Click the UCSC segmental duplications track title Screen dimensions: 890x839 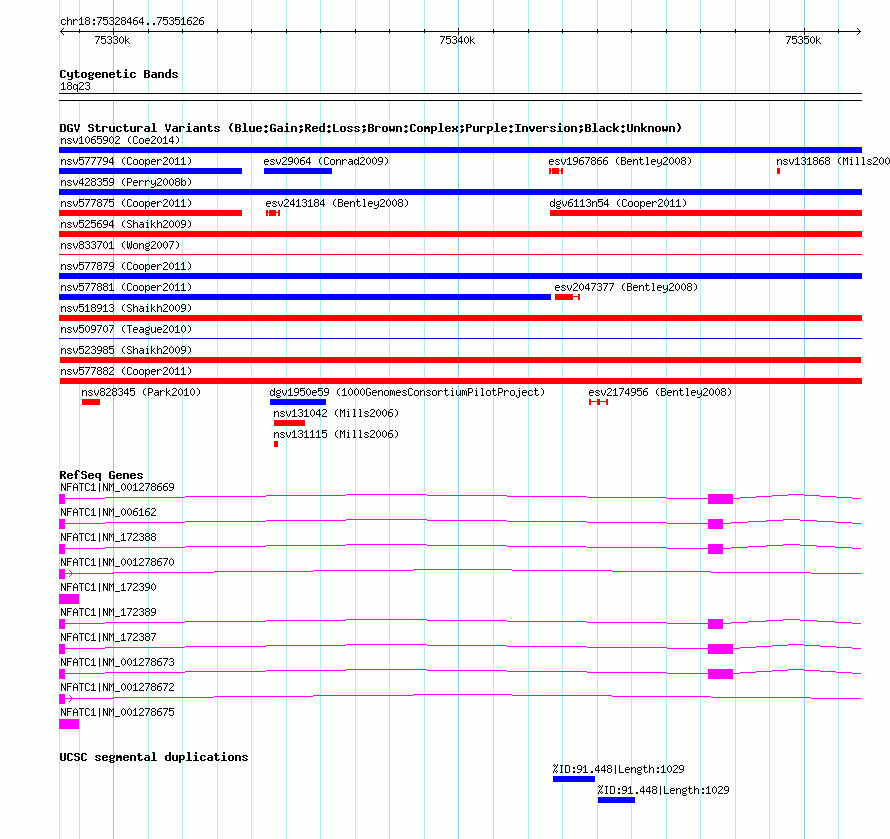pyautogui.click(x=154, y=757)
